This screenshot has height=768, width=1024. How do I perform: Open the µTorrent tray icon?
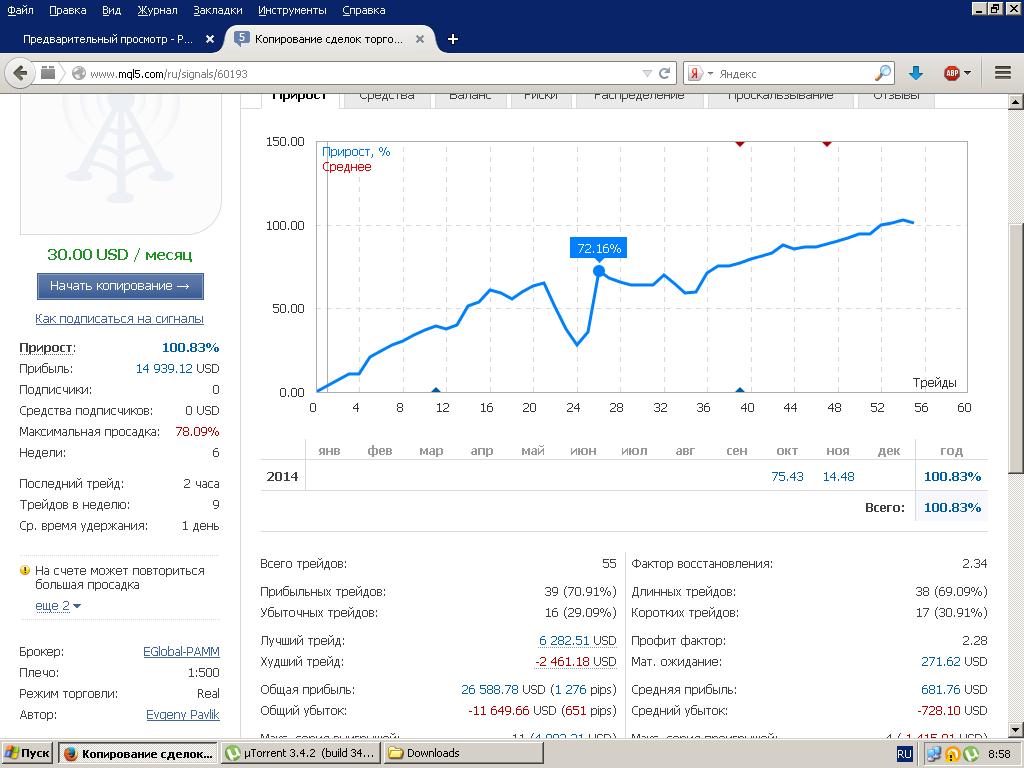(x=971, y=754)
